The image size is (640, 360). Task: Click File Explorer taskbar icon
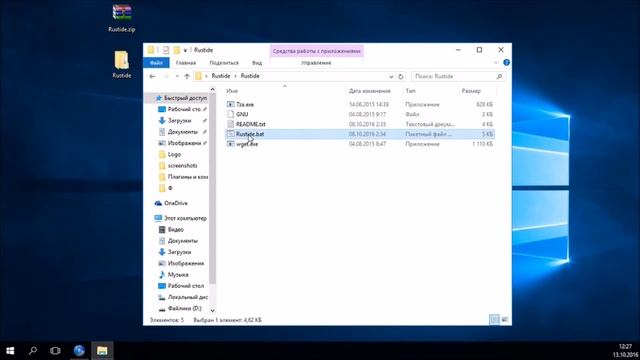[102, 351]
